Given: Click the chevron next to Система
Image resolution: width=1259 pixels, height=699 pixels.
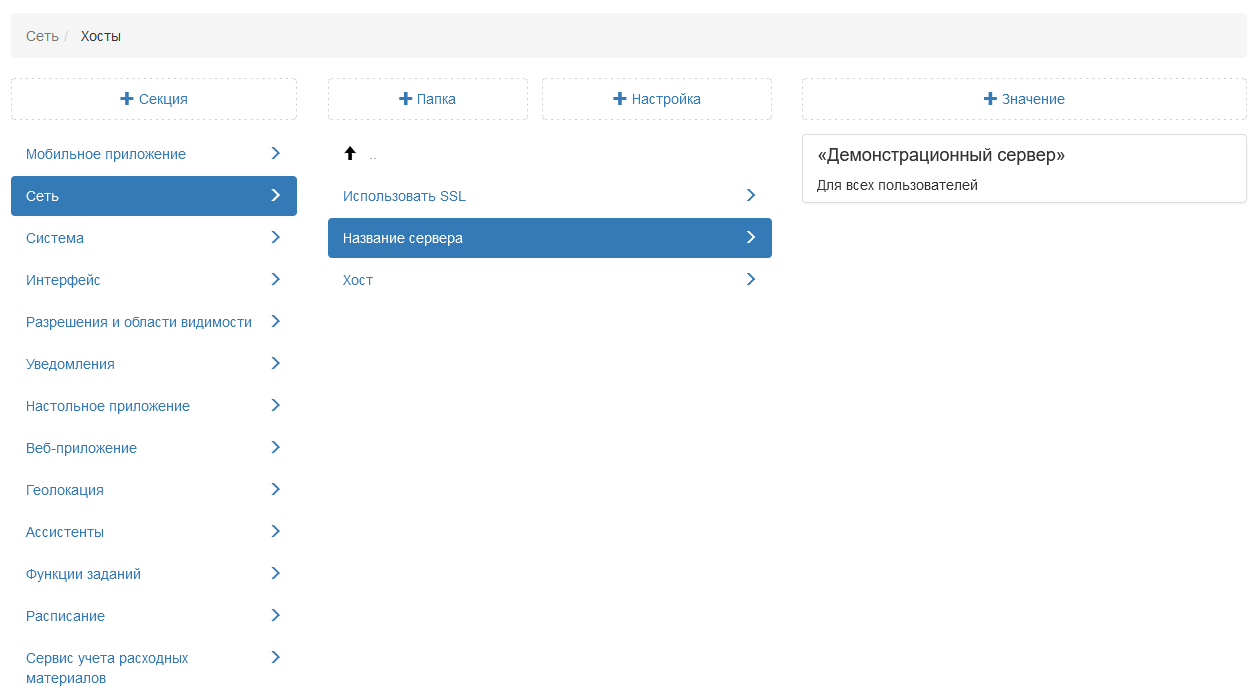Looking at the screenshot, I should [x=276, y=238].
